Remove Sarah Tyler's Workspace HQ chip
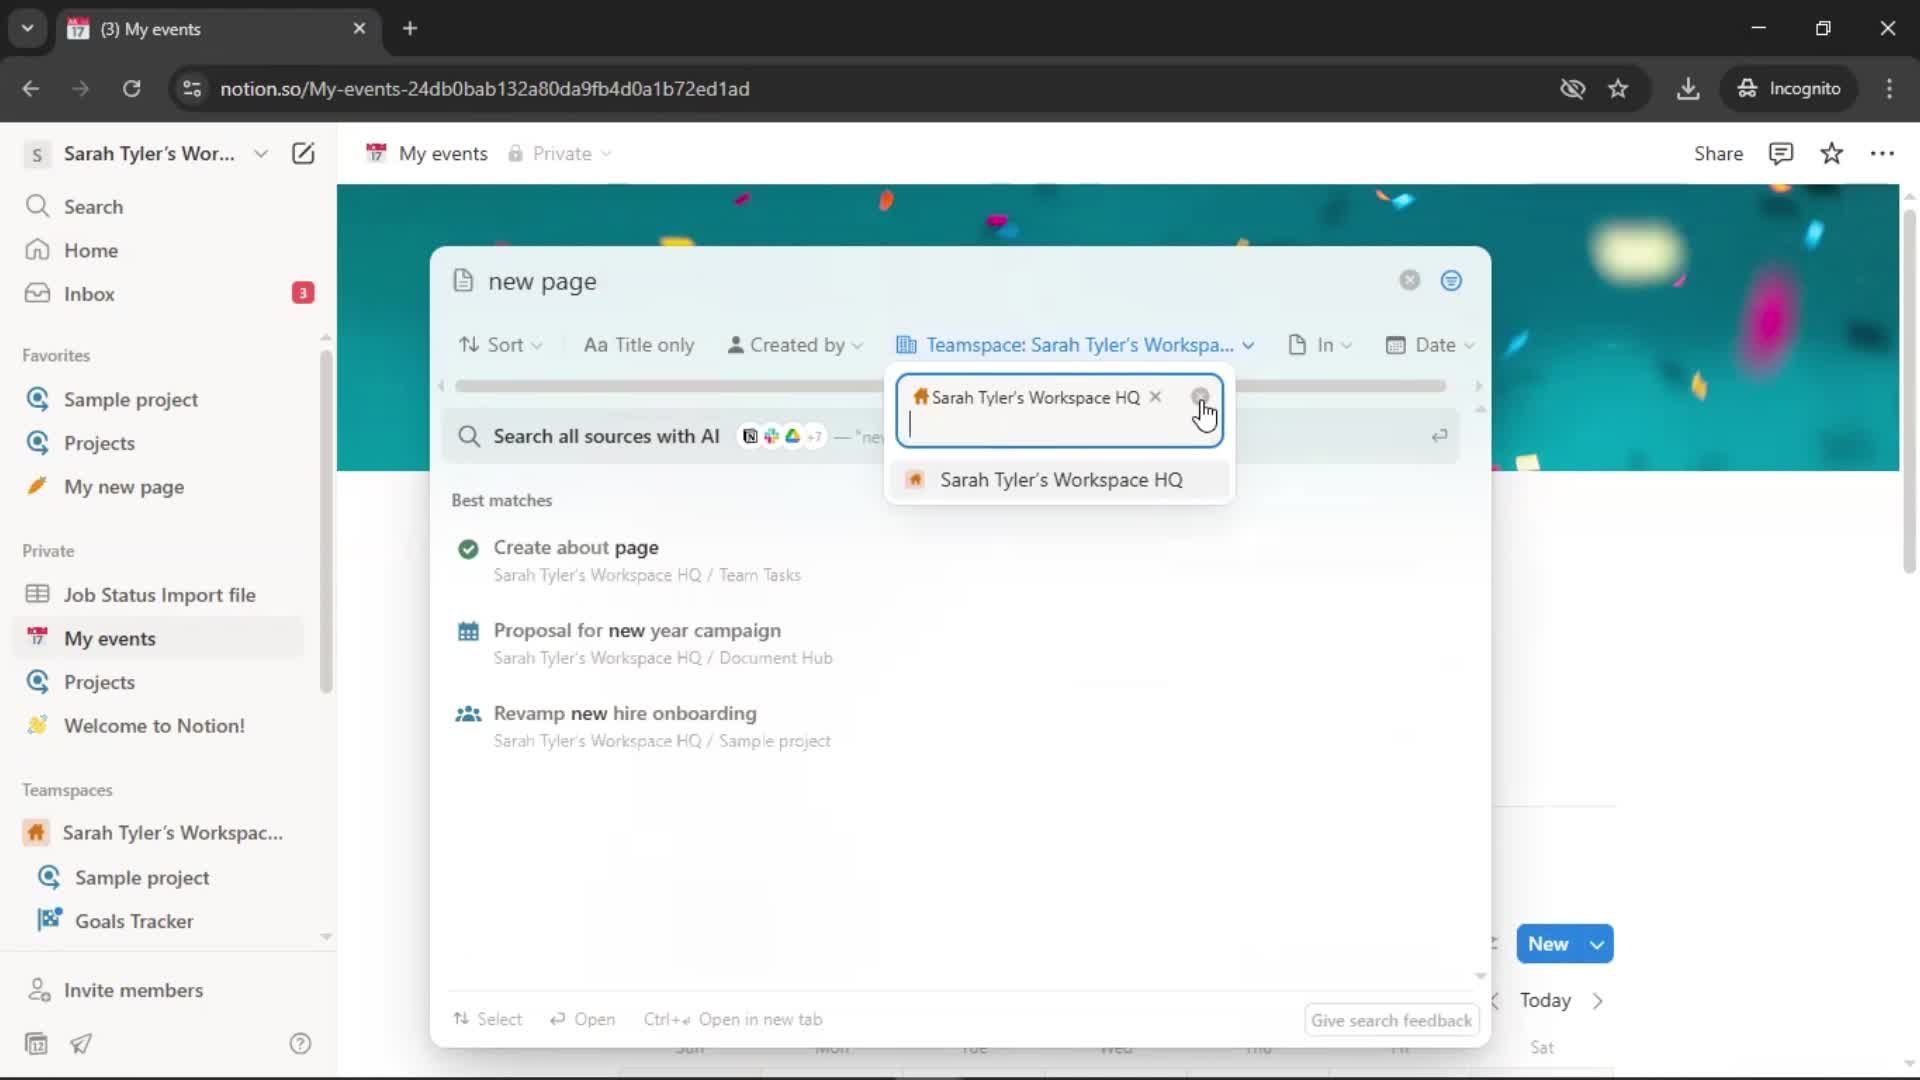Screen dimensions: 1920x1080 (1155, 397)
